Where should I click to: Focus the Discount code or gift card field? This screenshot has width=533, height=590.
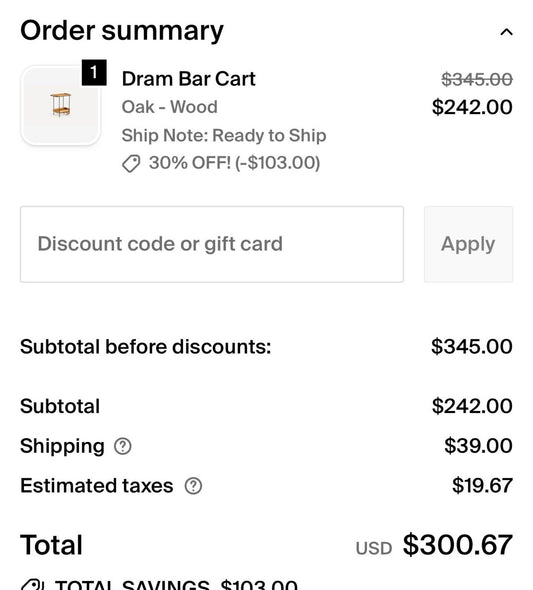212,244
